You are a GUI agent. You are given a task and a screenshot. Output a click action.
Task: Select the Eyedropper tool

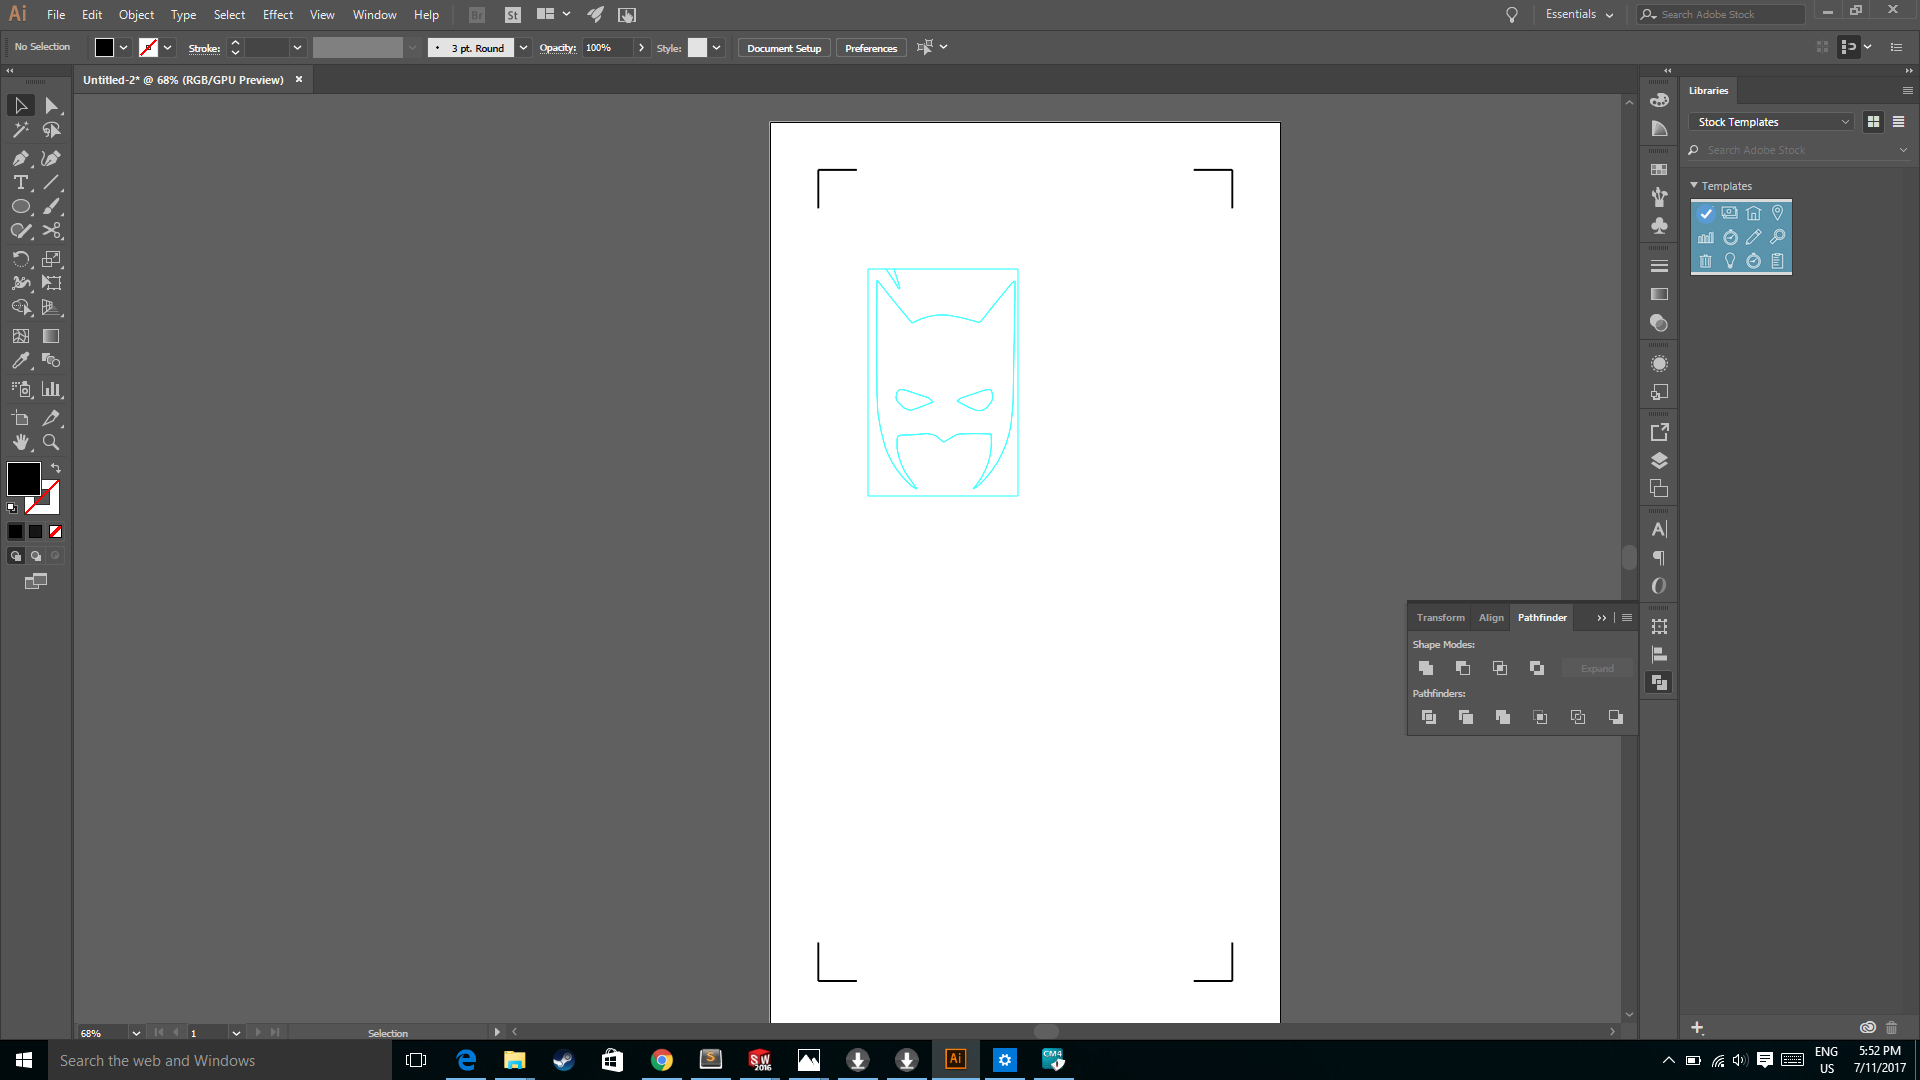(21, 361)
